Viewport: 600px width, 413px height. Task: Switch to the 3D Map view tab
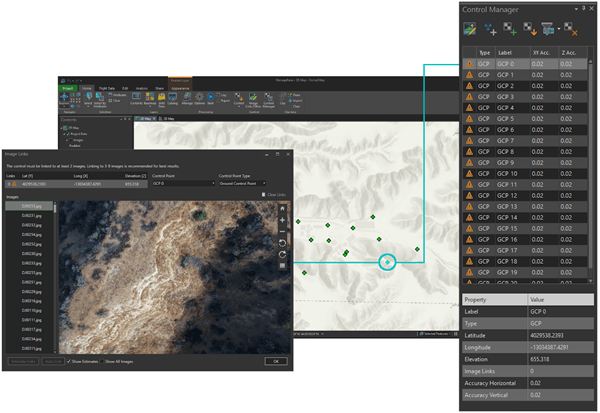click(x=167, y=119)
